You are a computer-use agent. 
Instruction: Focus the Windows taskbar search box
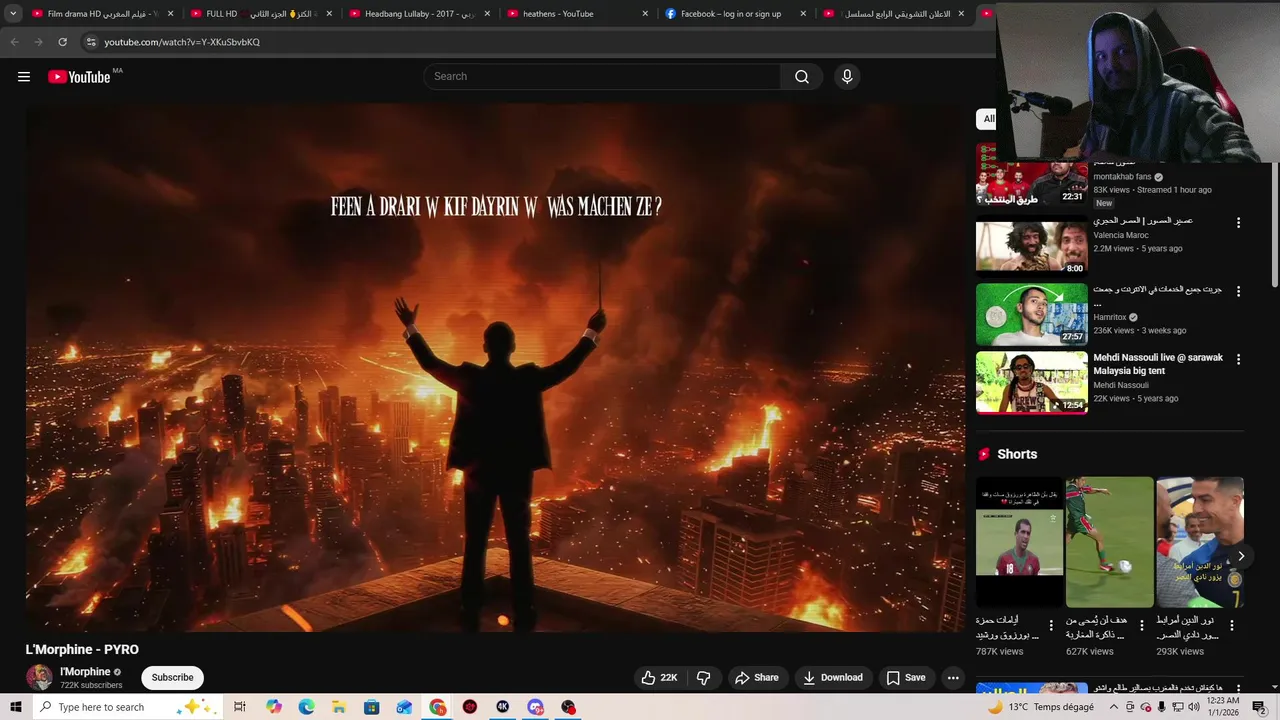pyautogui.click(x=126, y=707)
